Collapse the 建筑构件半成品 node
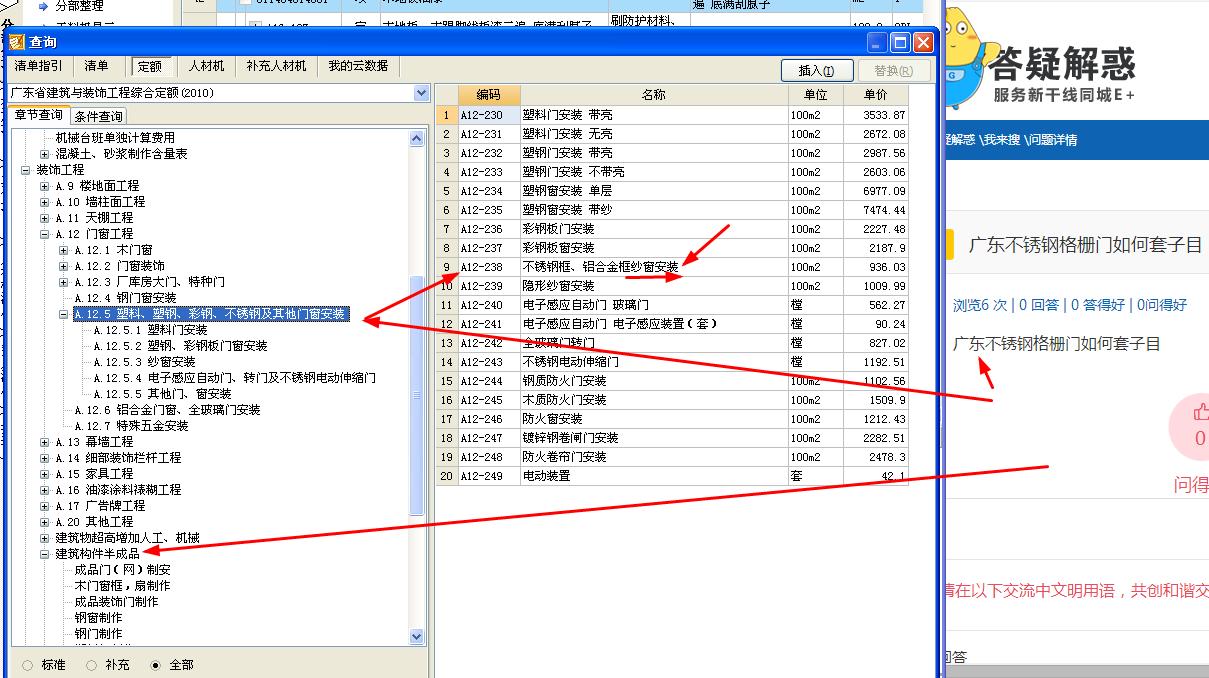 click(x=44, y=554)
